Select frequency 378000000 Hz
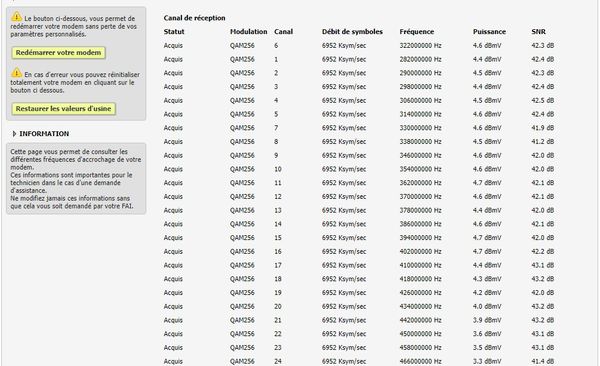 [421, 210]
